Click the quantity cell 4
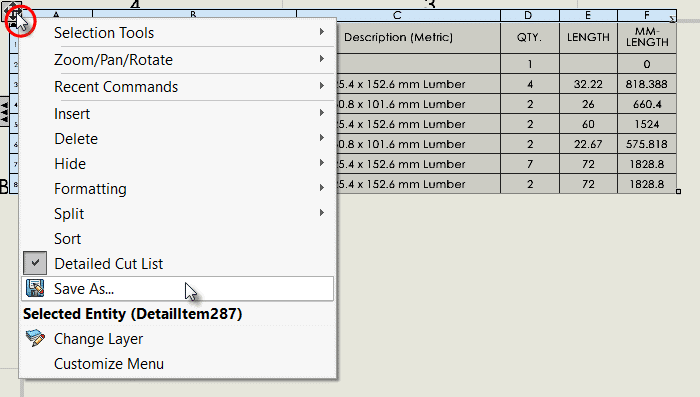The width and height of the screenshot is (700, 397). click(x=529, y=84)
